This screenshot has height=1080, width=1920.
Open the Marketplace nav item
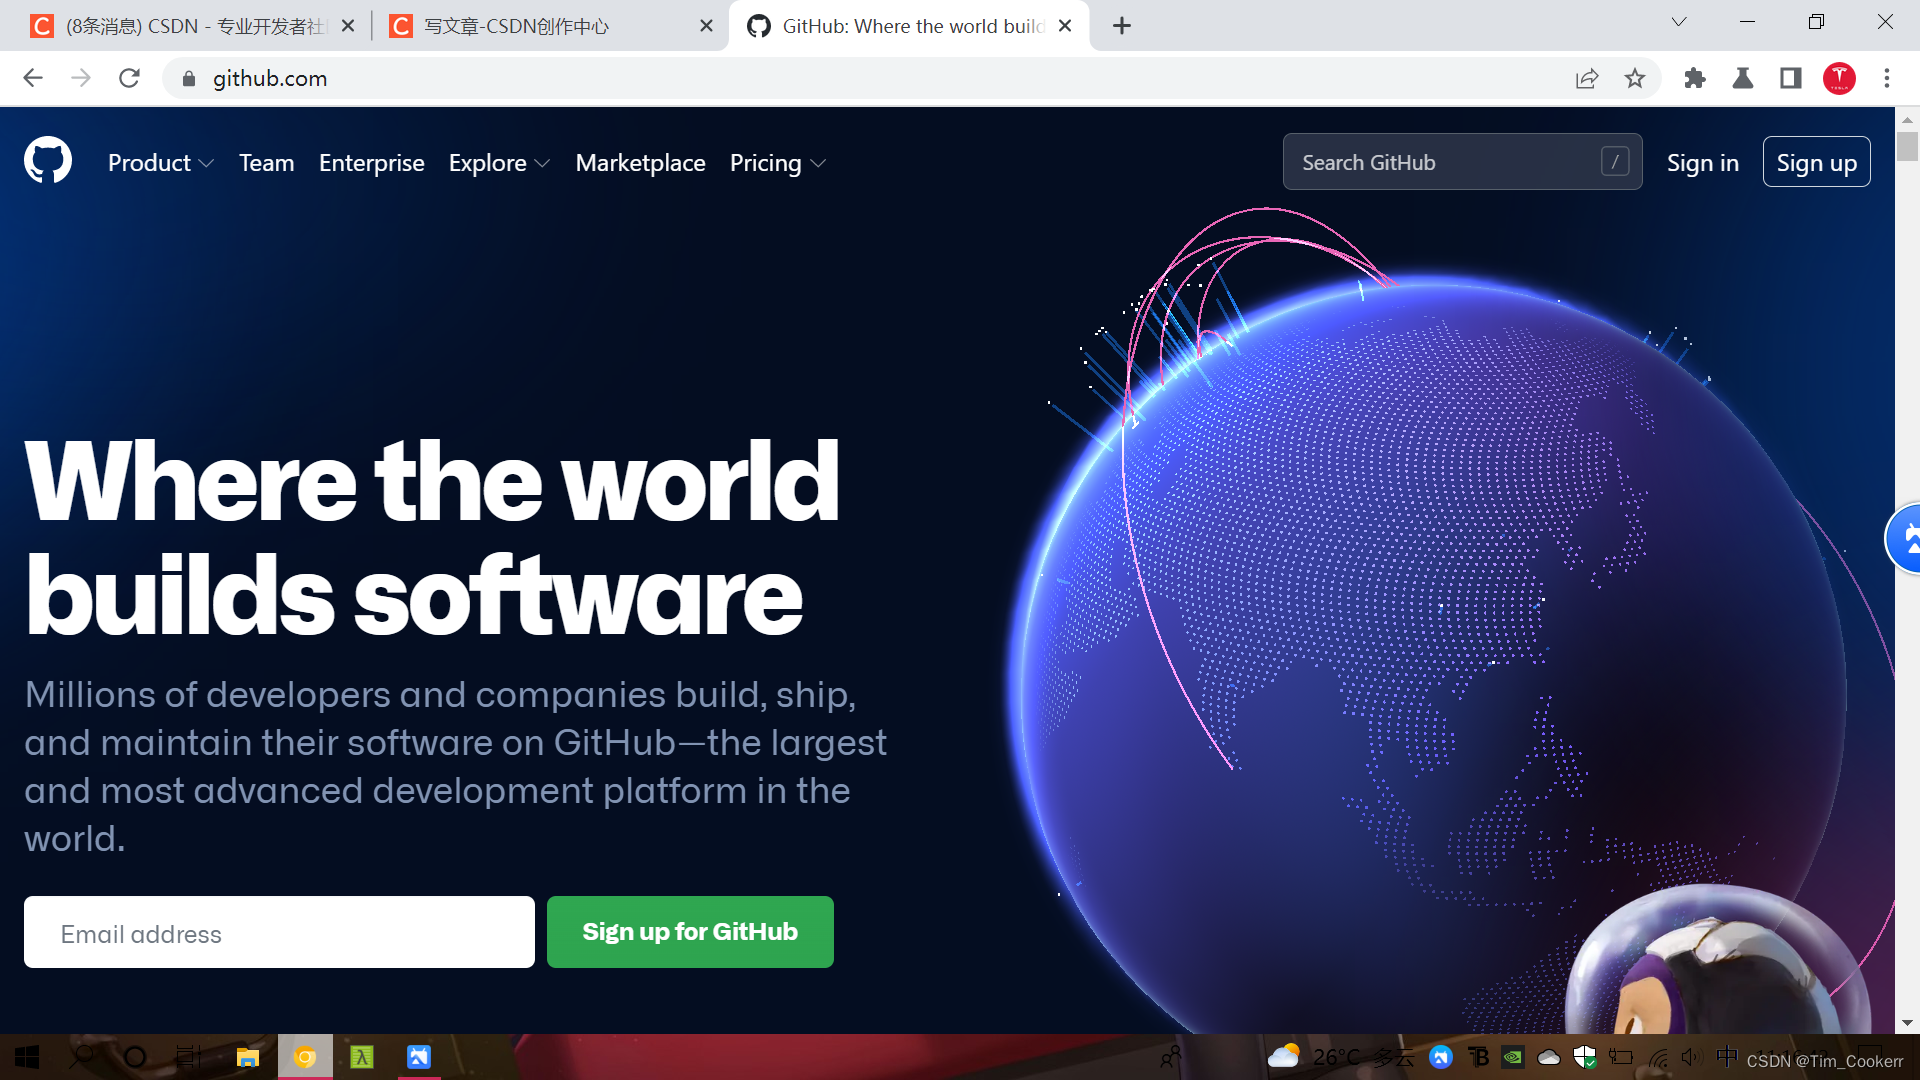640,163
